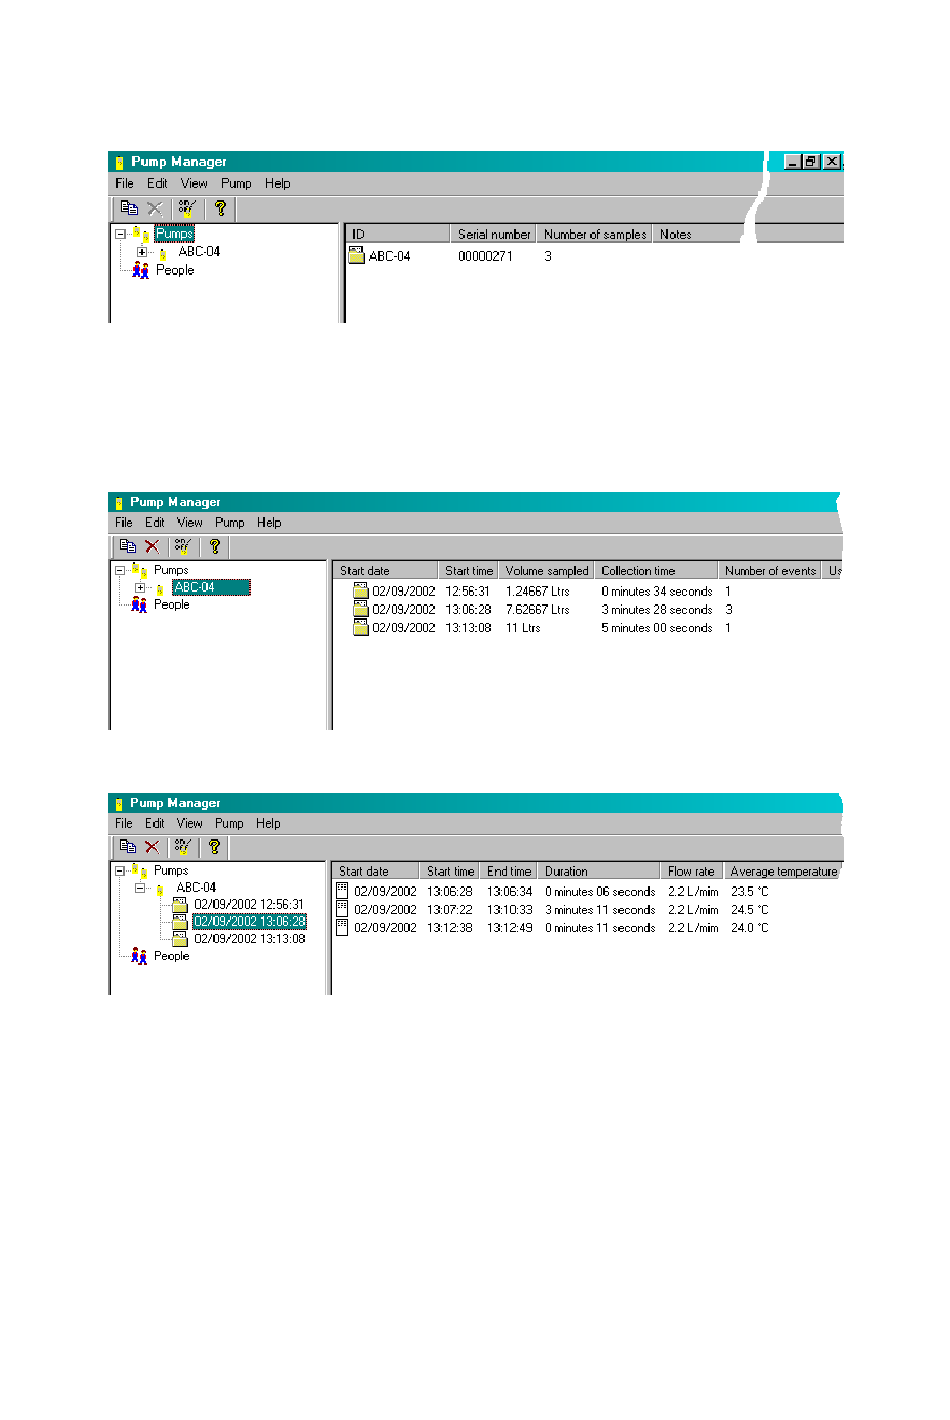Expand the ABC-04 node in the middle window tree

point(140,588)
